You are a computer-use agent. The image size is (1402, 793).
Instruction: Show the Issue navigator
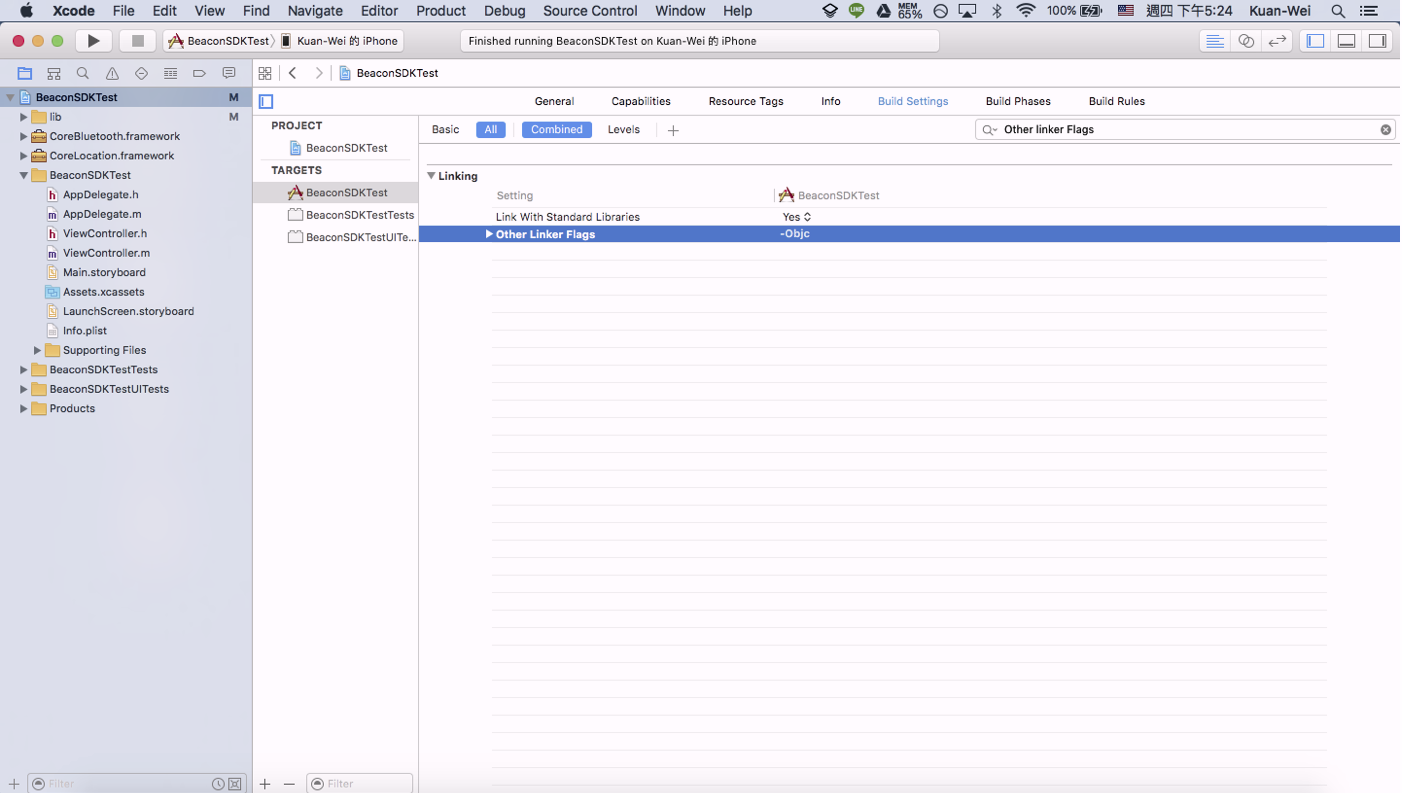(112, 73)
